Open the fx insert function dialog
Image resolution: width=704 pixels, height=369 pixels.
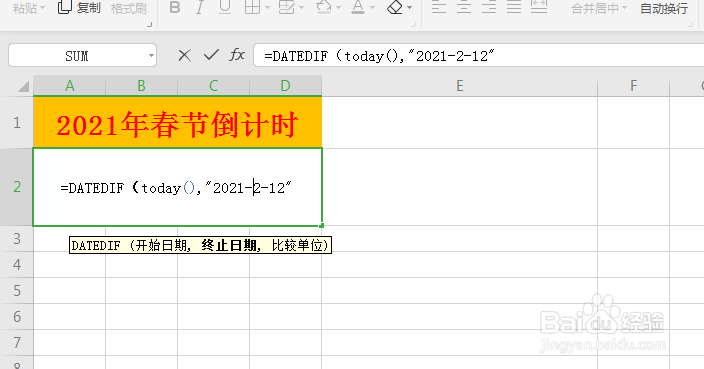pyautogui.click(x=237, y=55)
